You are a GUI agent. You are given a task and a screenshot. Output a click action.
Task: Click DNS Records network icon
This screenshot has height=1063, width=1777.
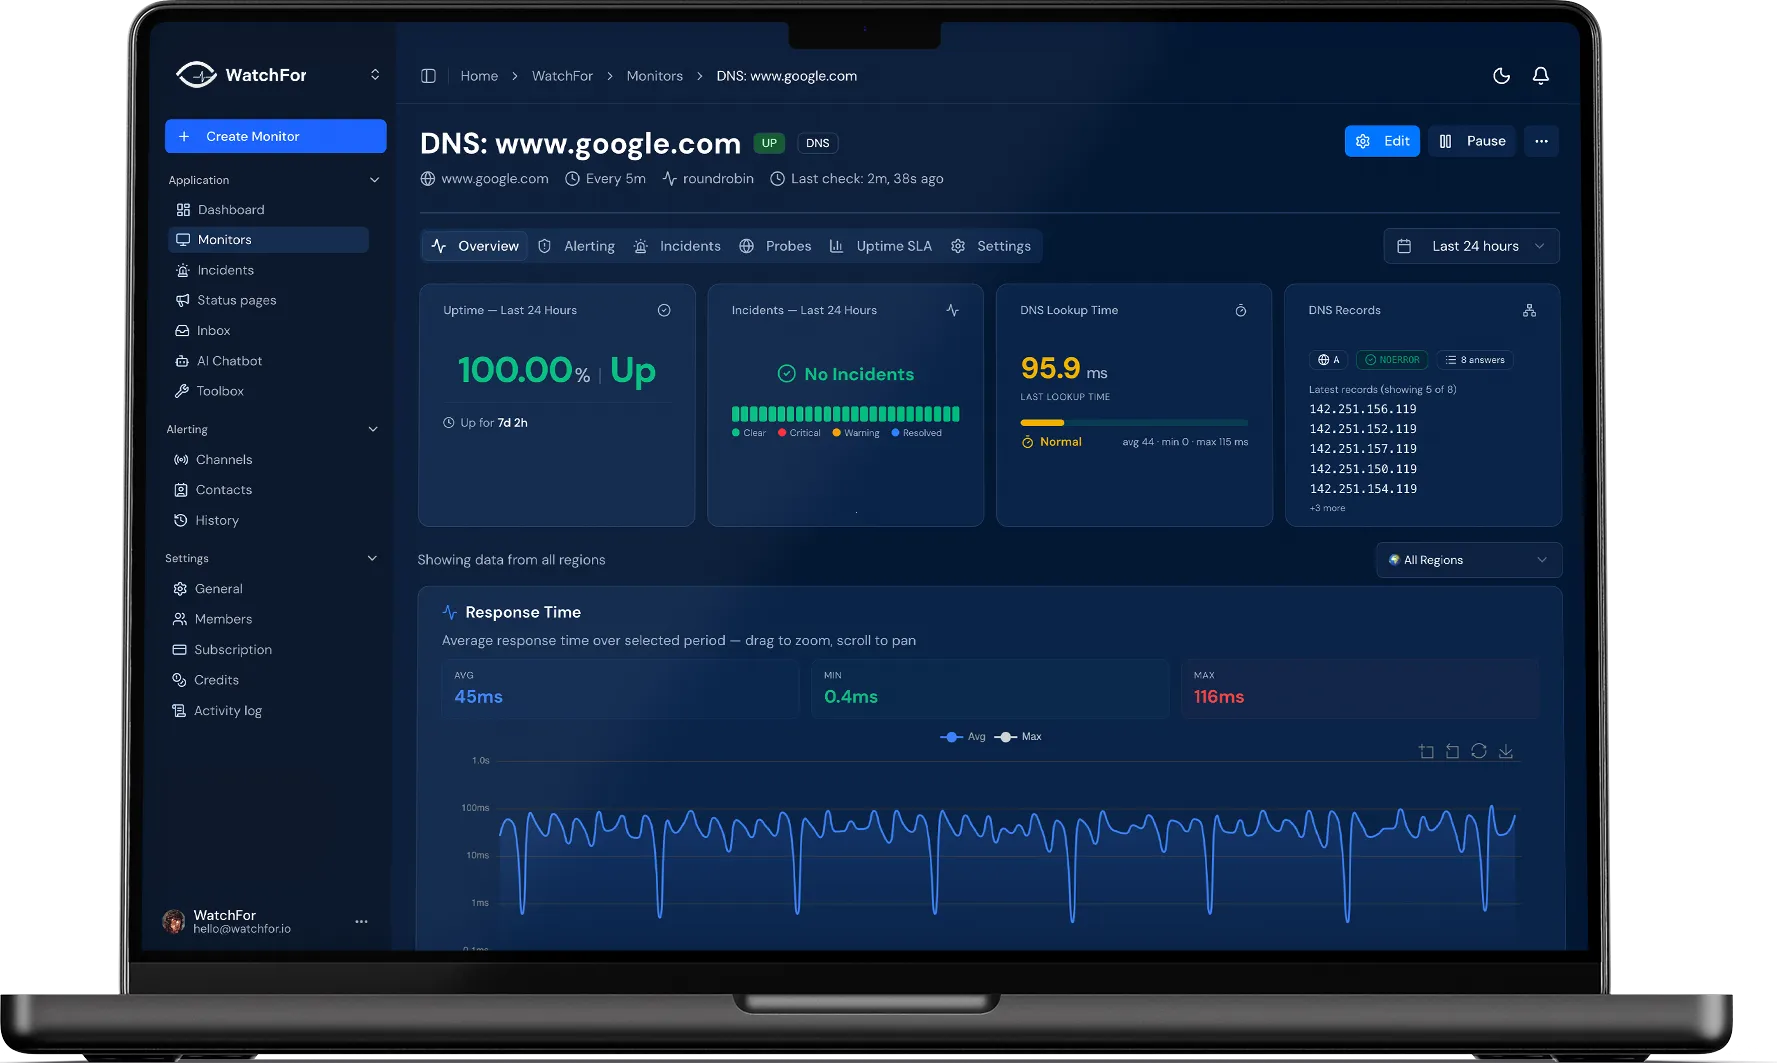[x=1529, y=311]
